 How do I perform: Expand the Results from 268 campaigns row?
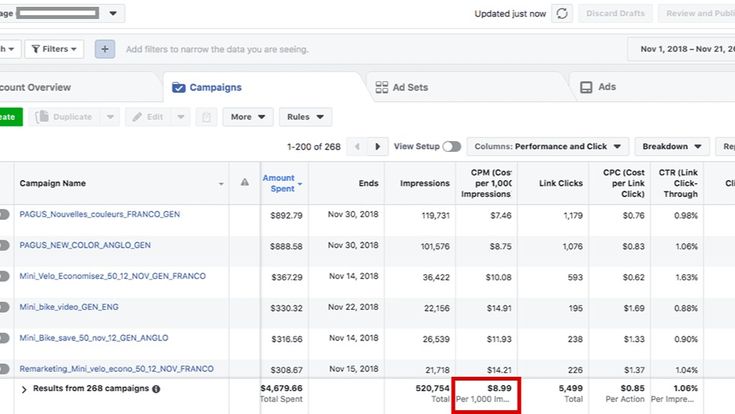pyautogui.click(x=24, y=388)
